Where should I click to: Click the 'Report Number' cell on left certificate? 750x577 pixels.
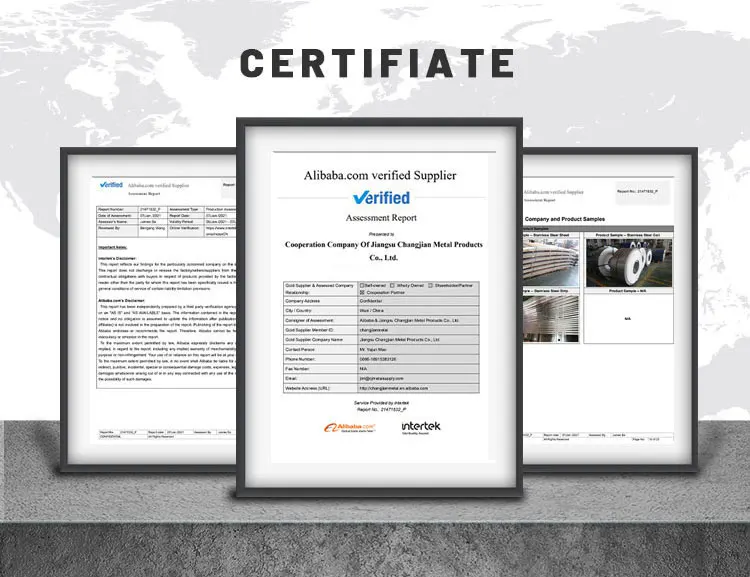click(x=117, y=210)
